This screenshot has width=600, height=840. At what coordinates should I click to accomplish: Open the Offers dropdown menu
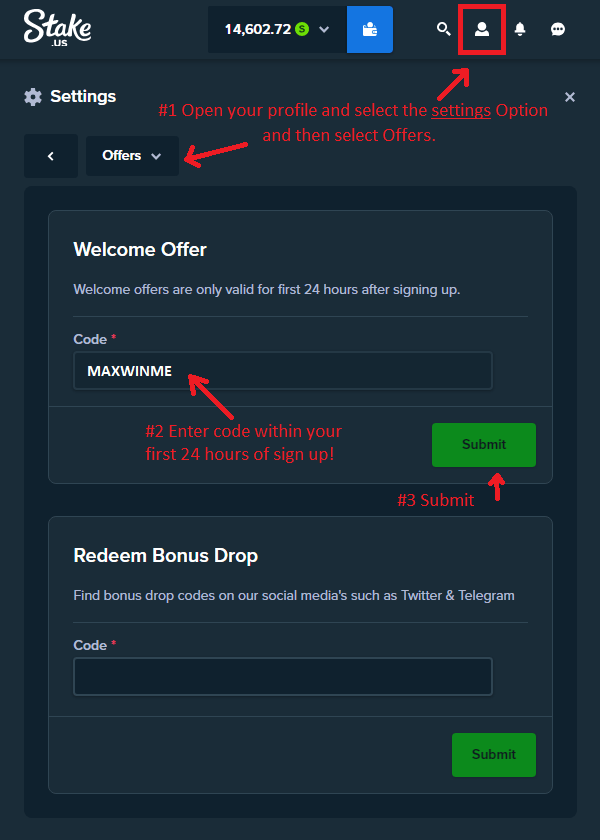(x=132, y=156)
